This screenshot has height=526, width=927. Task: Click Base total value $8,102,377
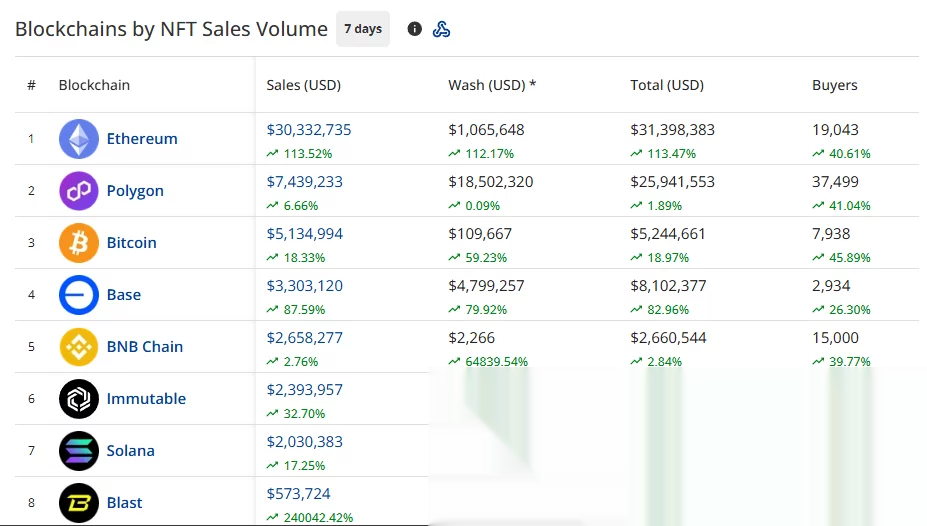668,286
